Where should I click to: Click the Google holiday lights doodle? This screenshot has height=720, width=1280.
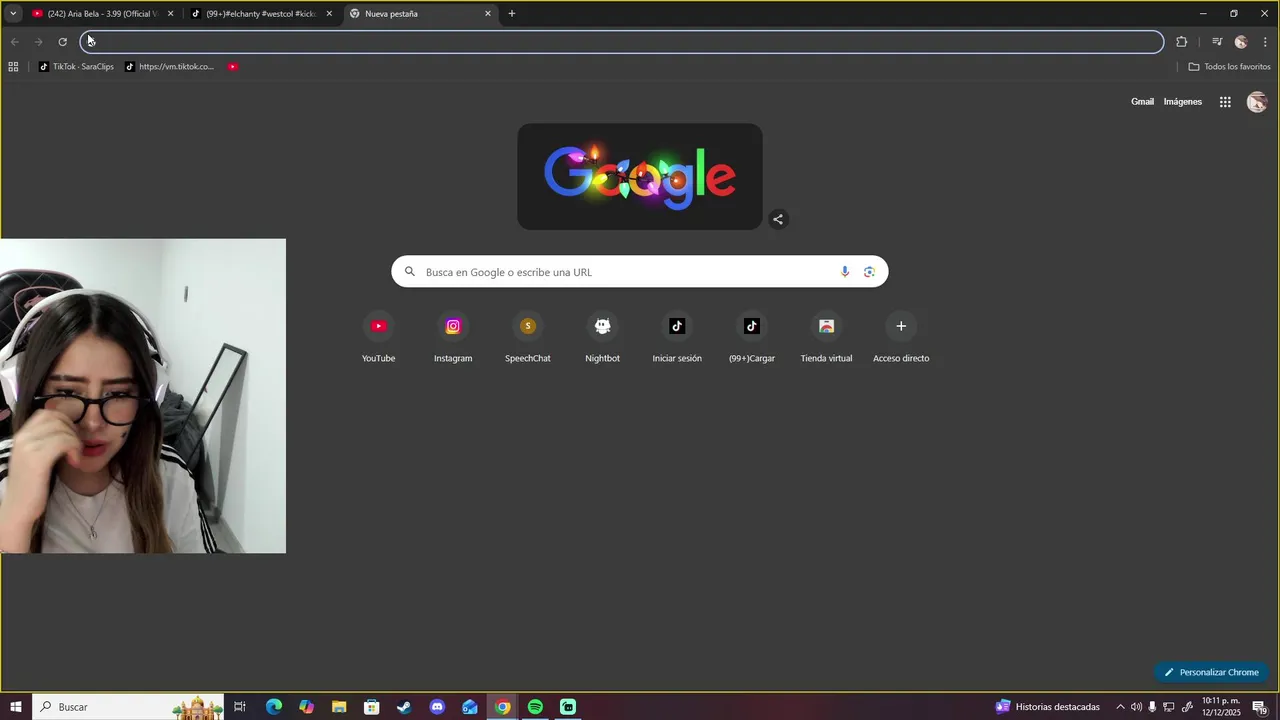click(x=640, y=177)
